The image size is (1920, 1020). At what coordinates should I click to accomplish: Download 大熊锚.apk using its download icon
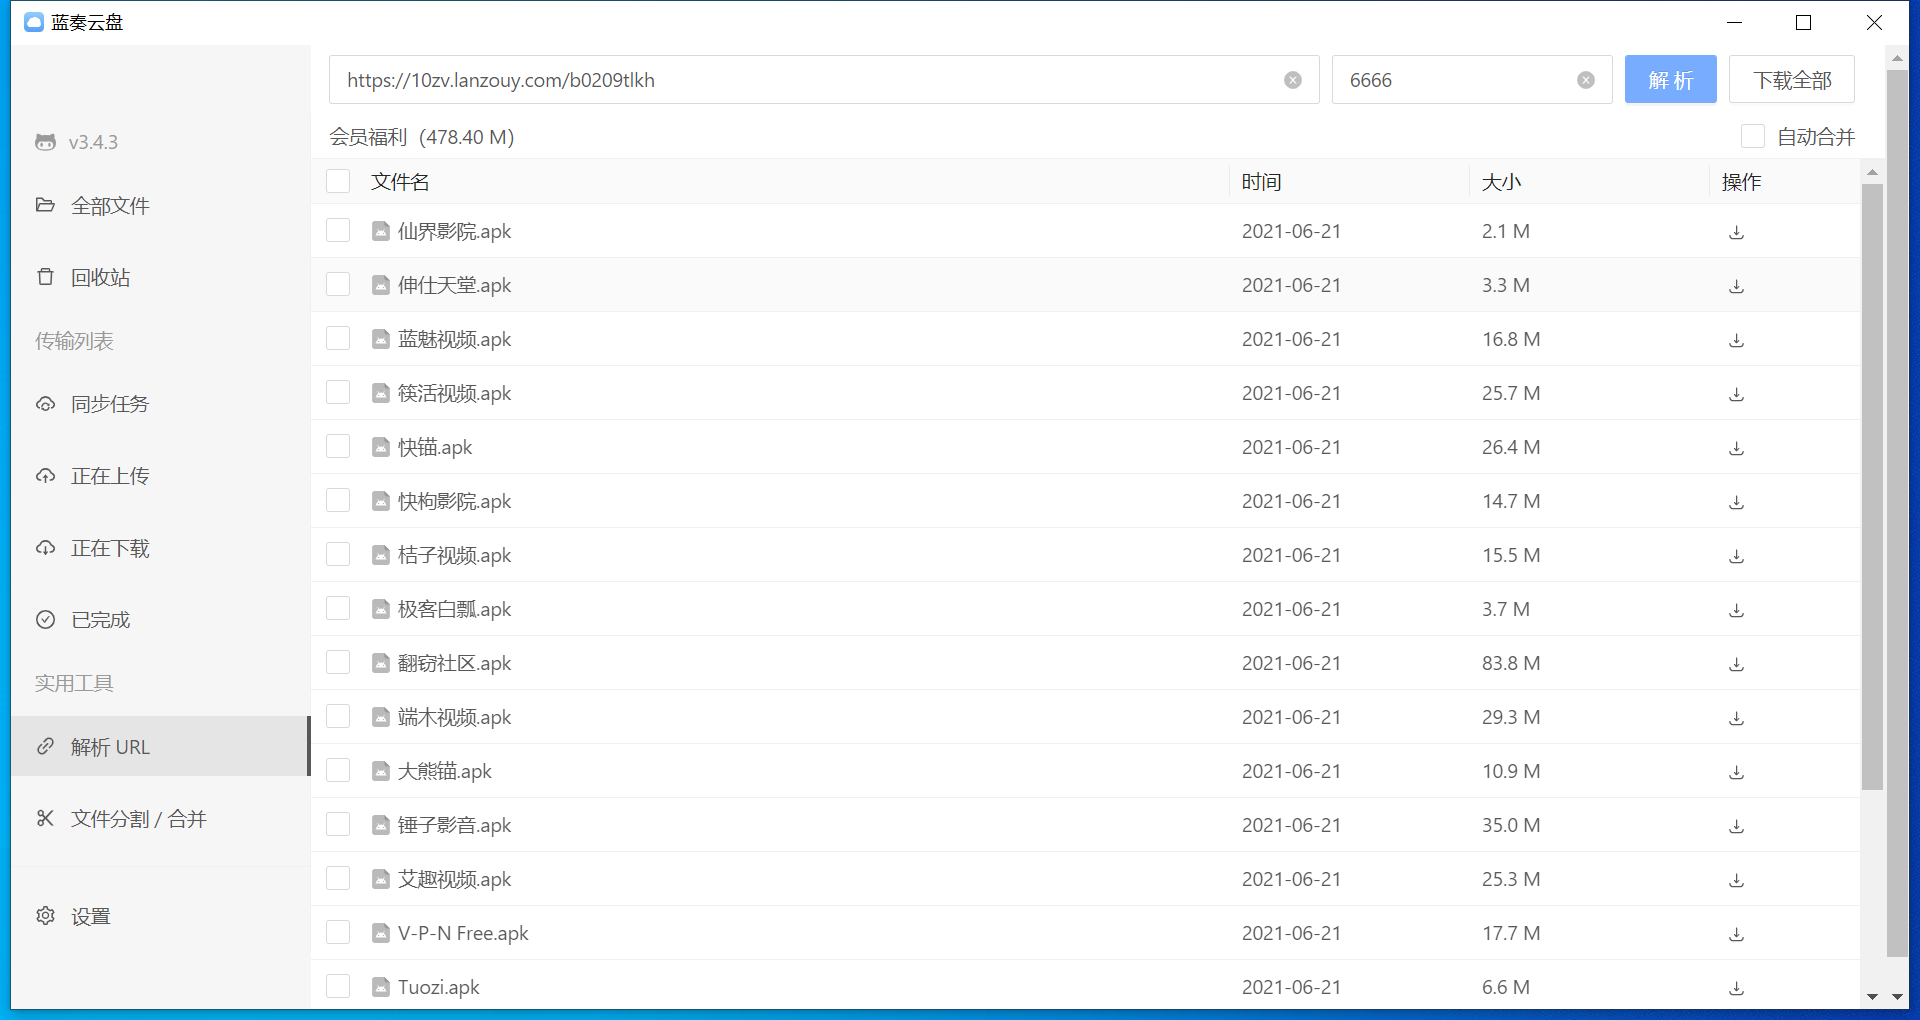pyautogui.click(x=1737, y=772)
